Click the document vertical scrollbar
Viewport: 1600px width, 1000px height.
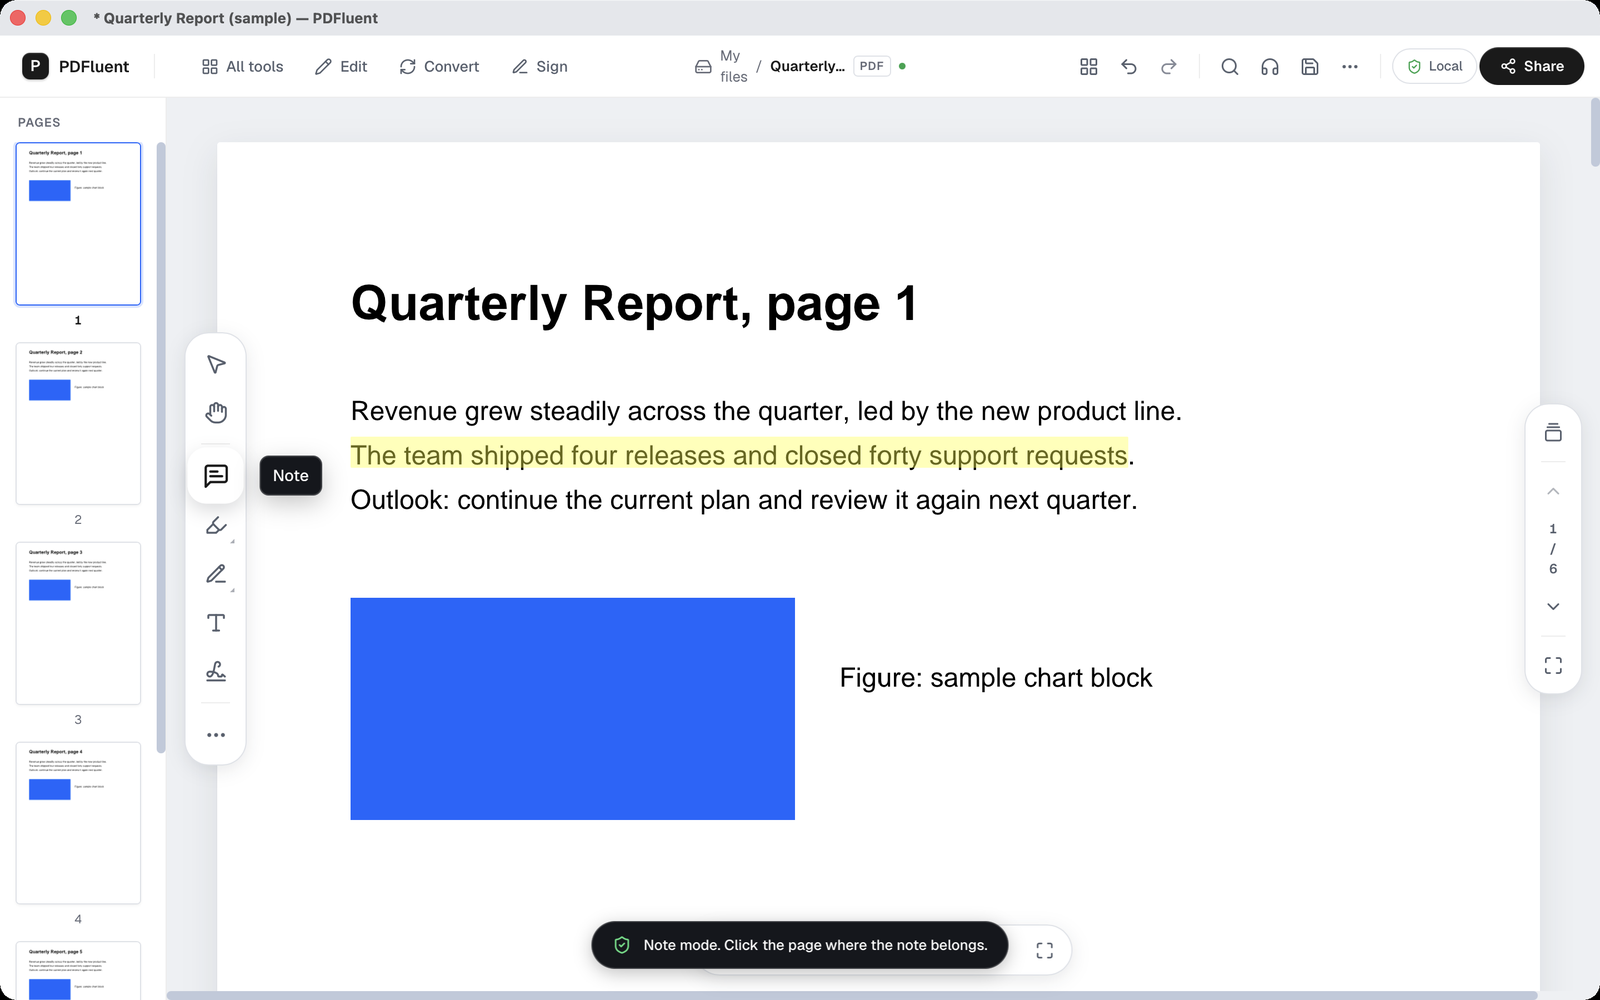click(x=1594, y=132)
